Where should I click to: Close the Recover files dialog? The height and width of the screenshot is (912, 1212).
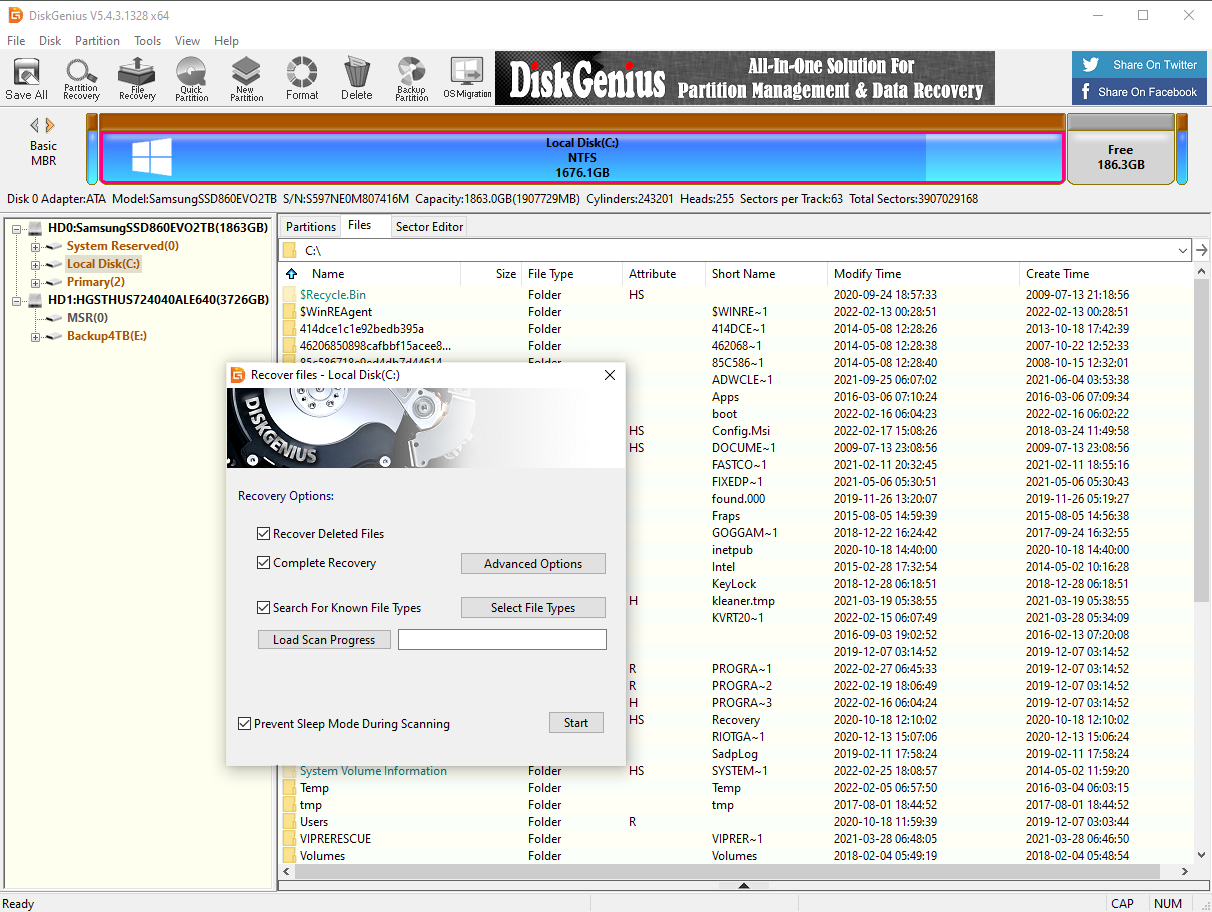610,375
